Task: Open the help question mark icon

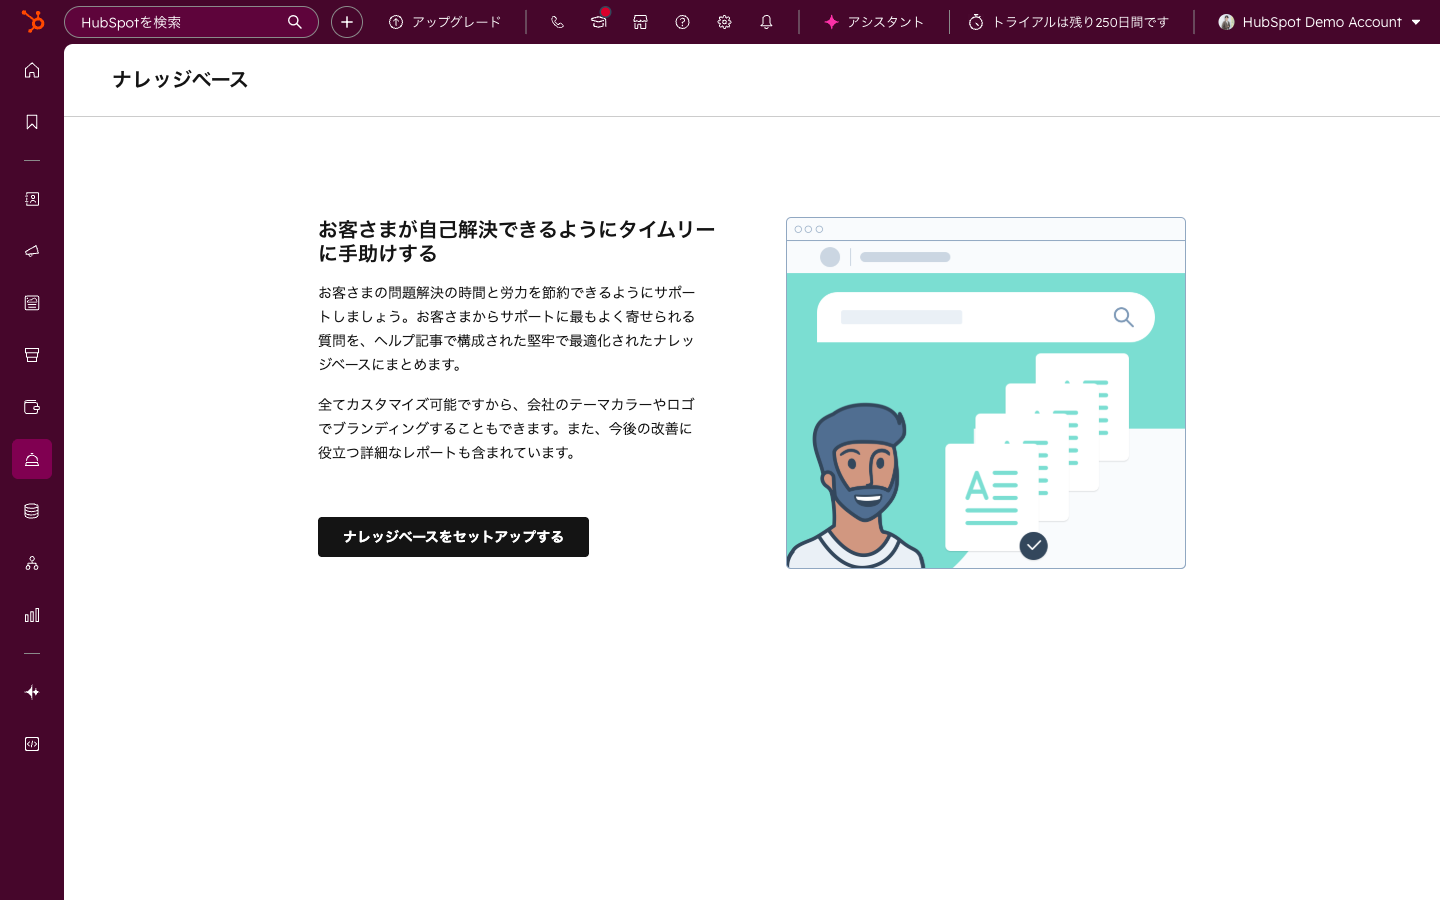Action: coord(682,22)
